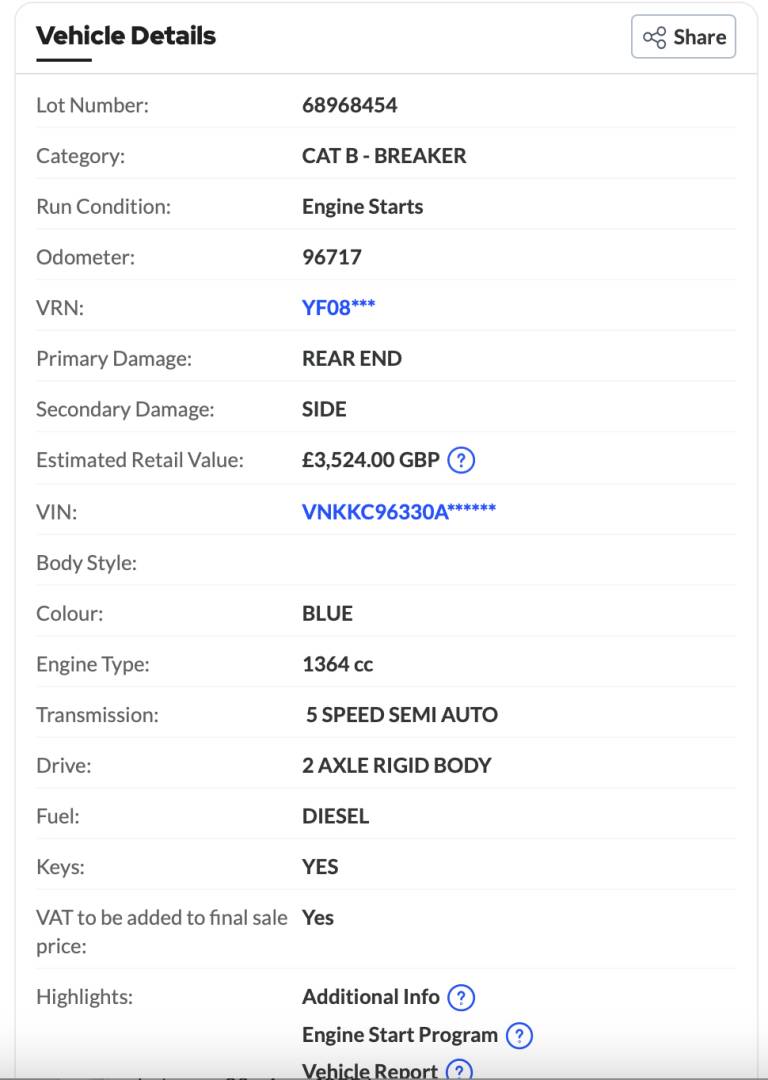Click the odometer reading 96717
Viewport: 768px width, 1080px height.
(x=331, y=257)
